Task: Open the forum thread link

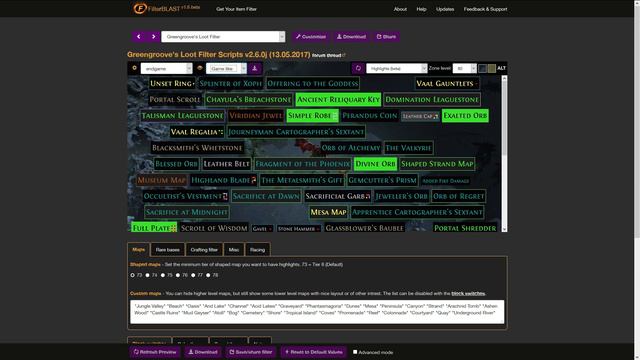Action: 327,55
